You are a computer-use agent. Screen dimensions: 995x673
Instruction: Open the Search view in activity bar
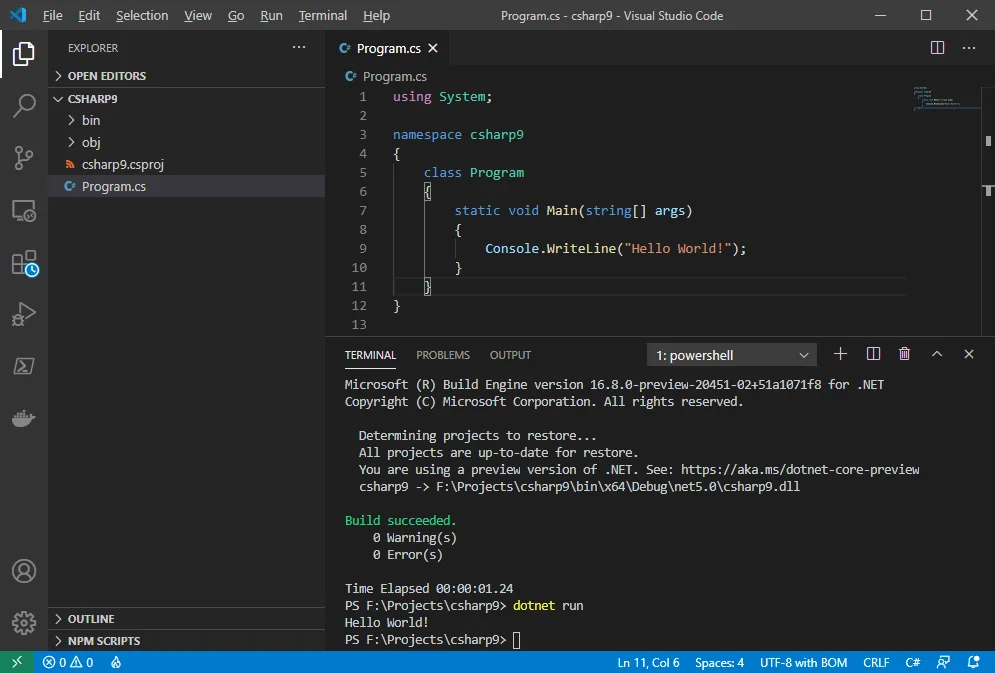pyautogui.click(x=24, y=106)
